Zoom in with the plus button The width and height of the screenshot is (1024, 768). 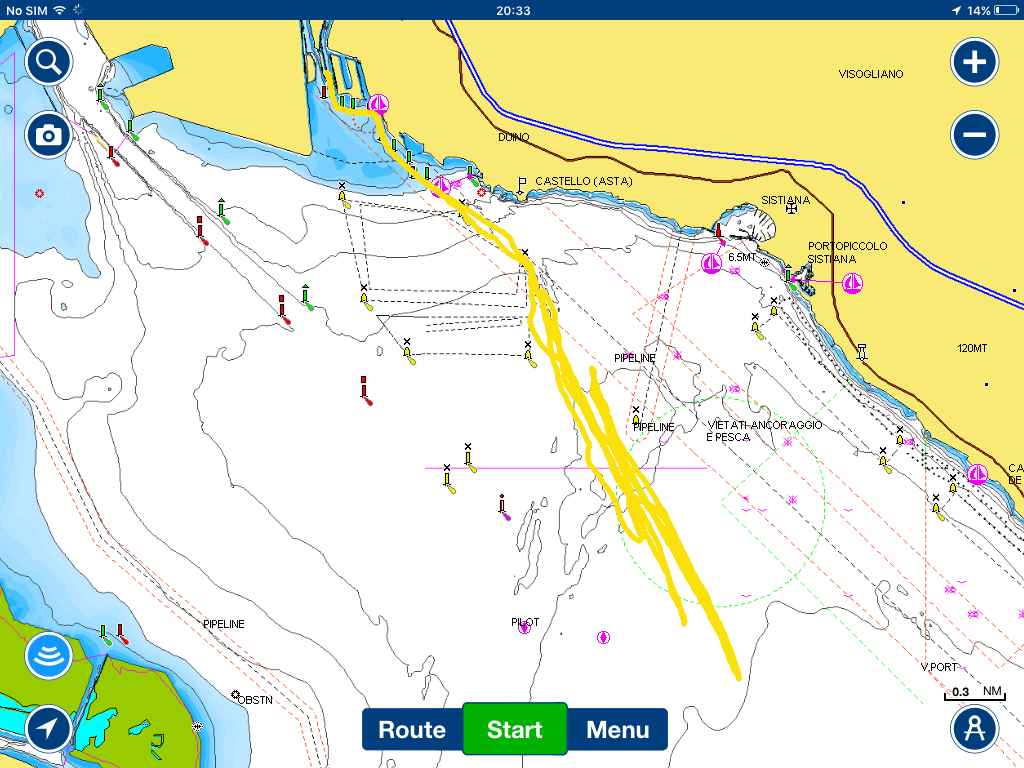click(x=974, y=63)
